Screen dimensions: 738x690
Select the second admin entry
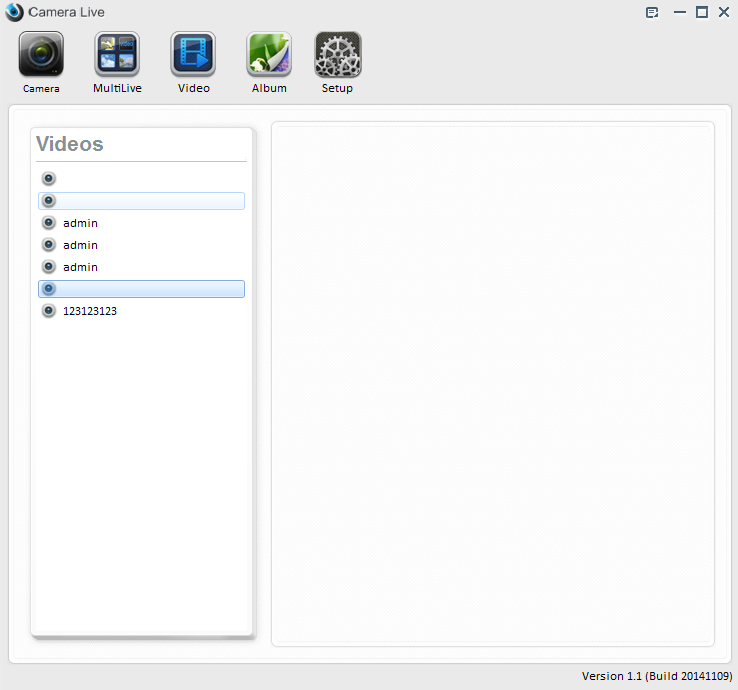coord(80,245)
